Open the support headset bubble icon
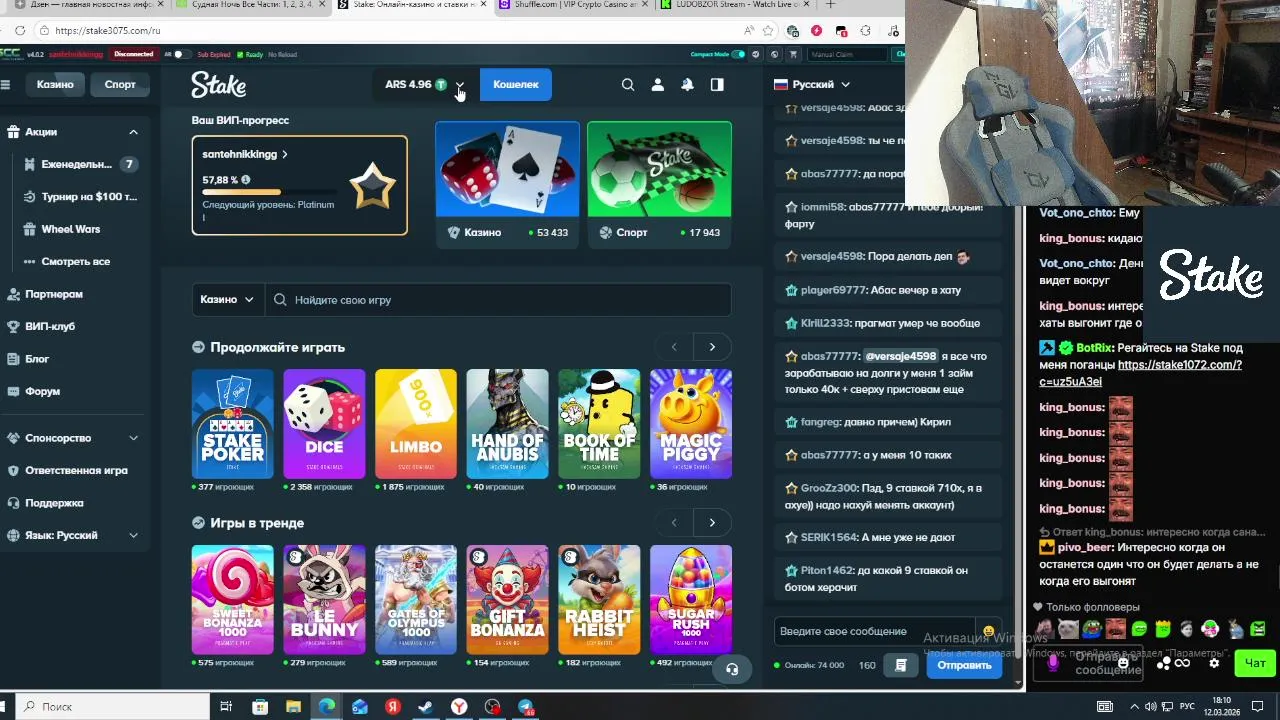Screen dimensions: 1280x720 pyautogui.click(x=732, y=669)
